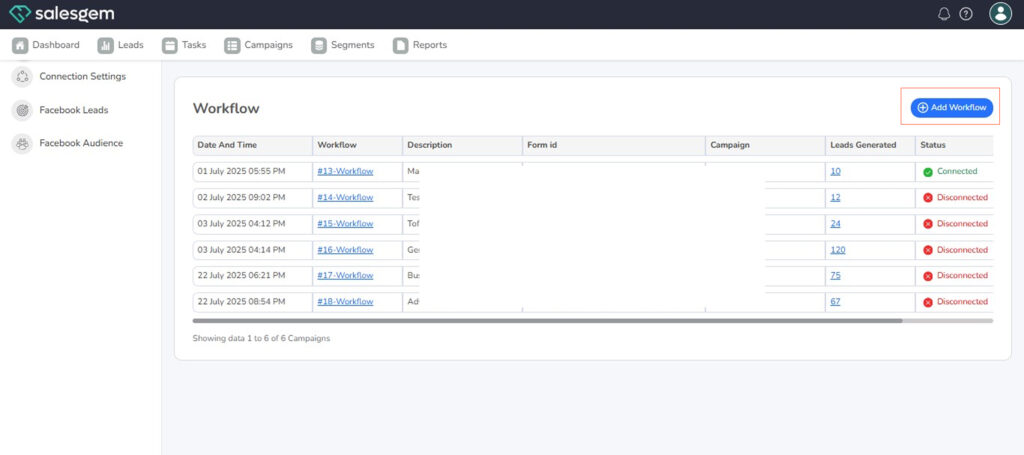1024x455 pixels.
Task: Click the 75 leads generated link
Action: pos(835,276)
